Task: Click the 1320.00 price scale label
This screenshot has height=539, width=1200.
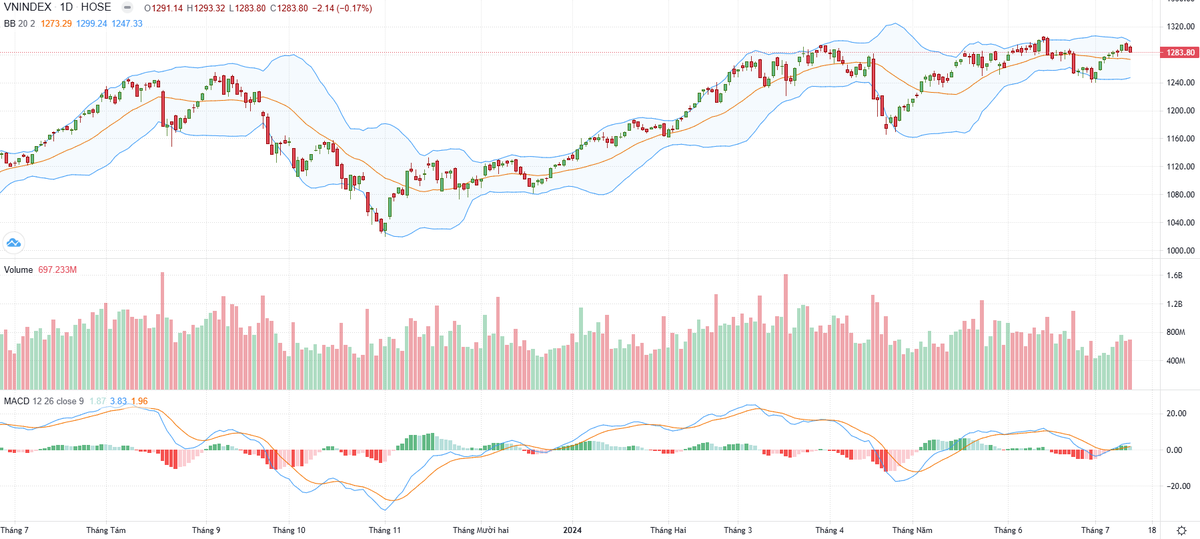Action: [1176, 29]
